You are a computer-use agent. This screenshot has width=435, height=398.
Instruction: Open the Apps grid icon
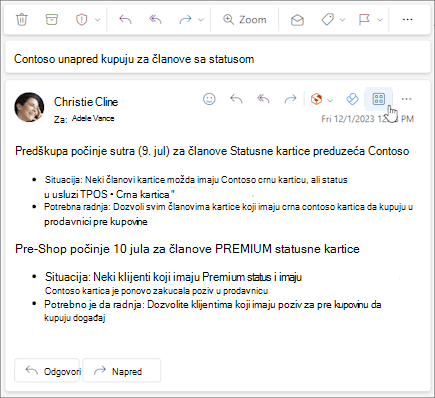379,99
